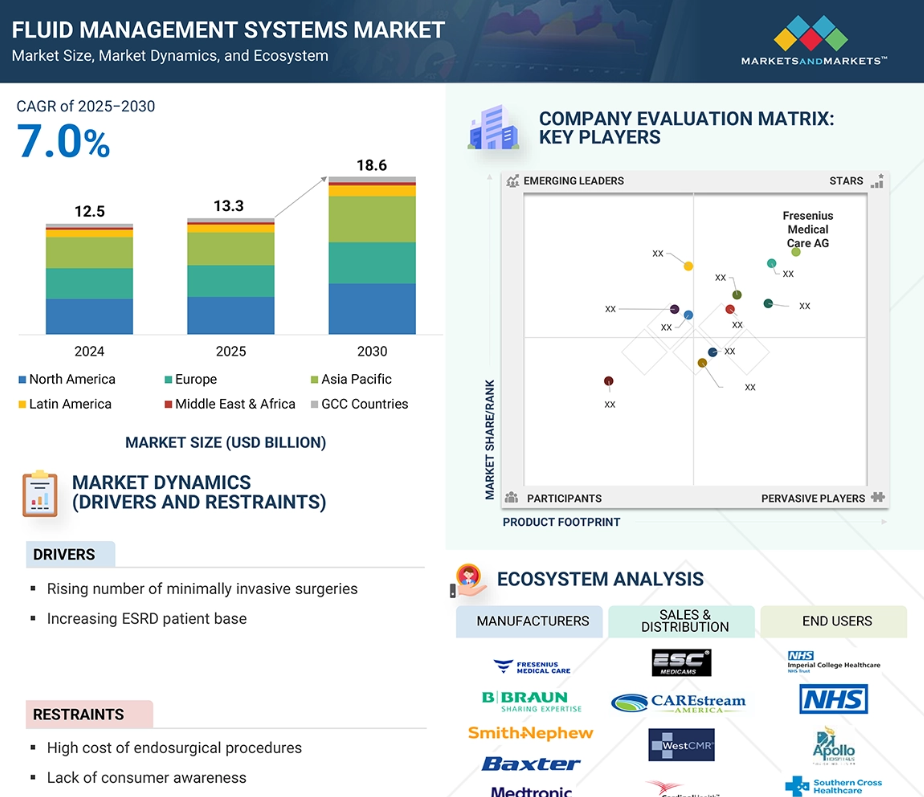This screenshot has height=797, width=924.
Task: Click the 2025 axis label
Action: tap(231, 351)
